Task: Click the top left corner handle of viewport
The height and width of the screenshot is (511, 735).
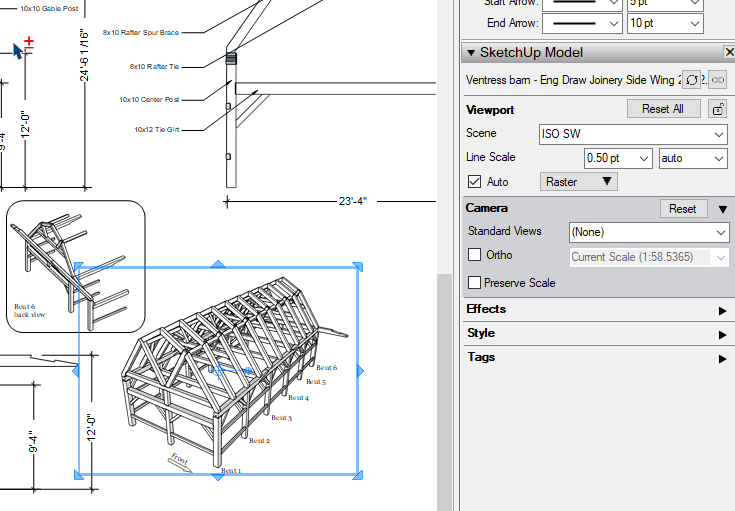Action: point(79,266)
